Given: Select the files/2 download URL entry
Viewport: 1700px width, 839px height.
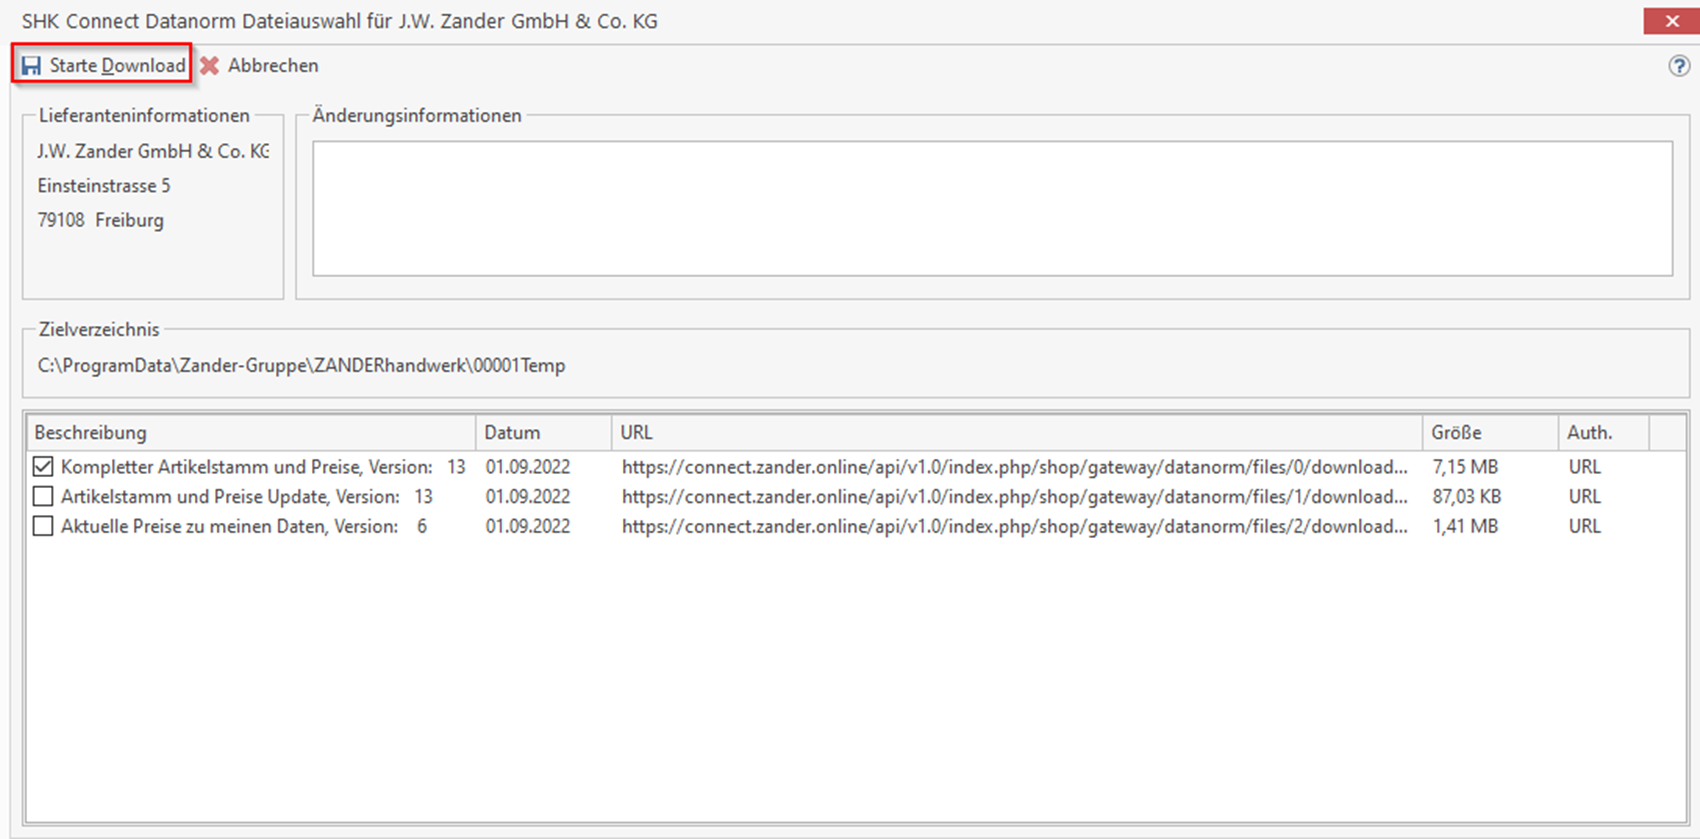Looking at the screenshot, I should [1014, 527].
